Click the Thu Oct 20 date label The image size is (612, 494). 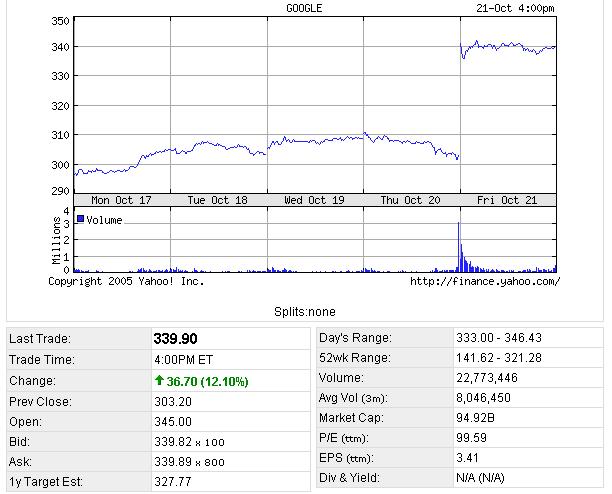pyautogui.click(x=411, y=200)
